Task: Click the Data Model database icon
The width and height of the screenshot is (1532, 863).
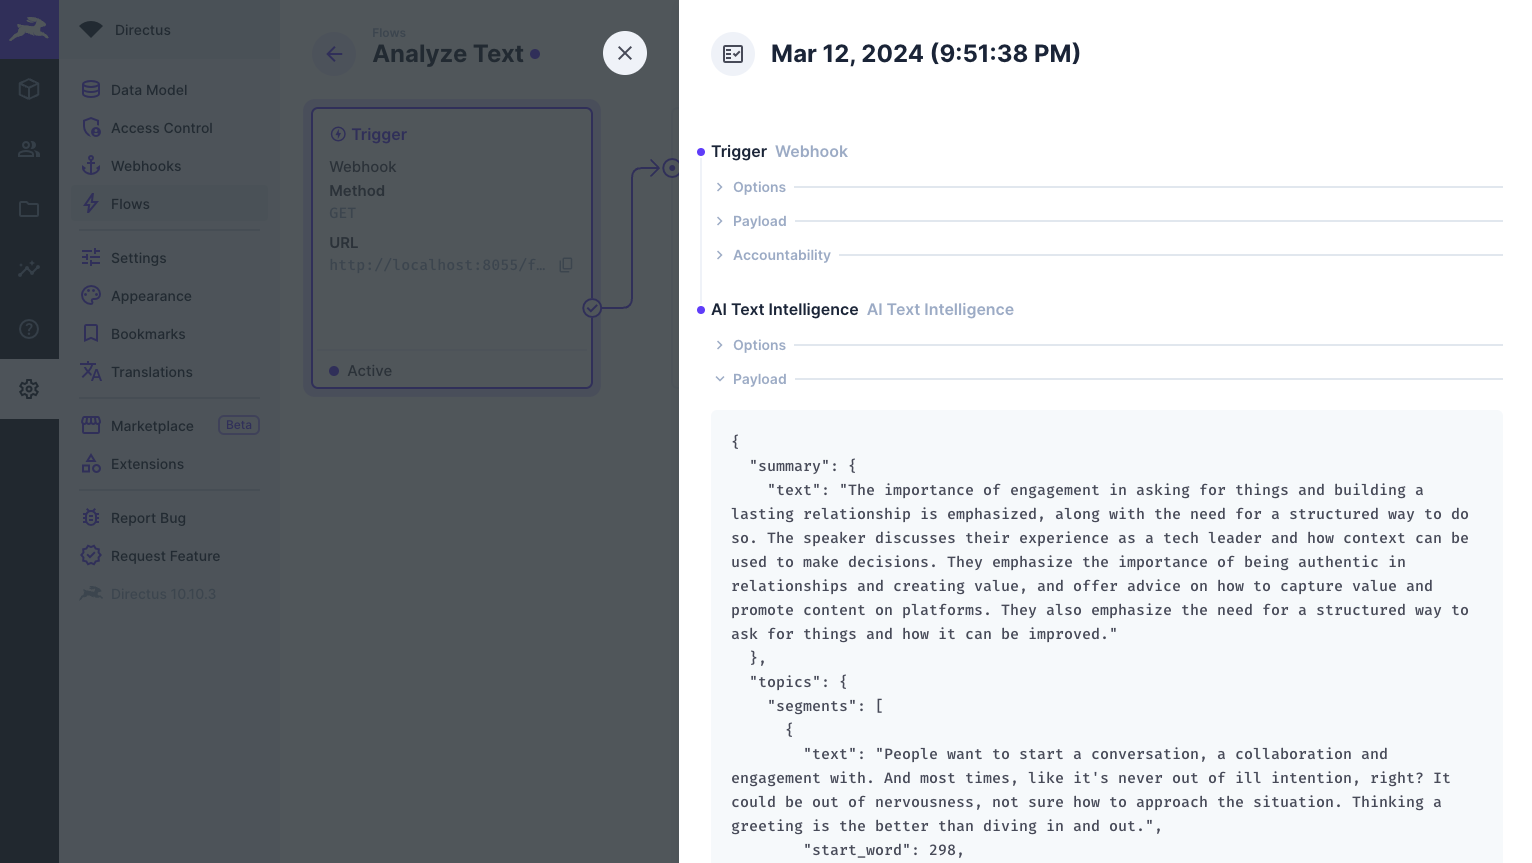Action: 91,89
